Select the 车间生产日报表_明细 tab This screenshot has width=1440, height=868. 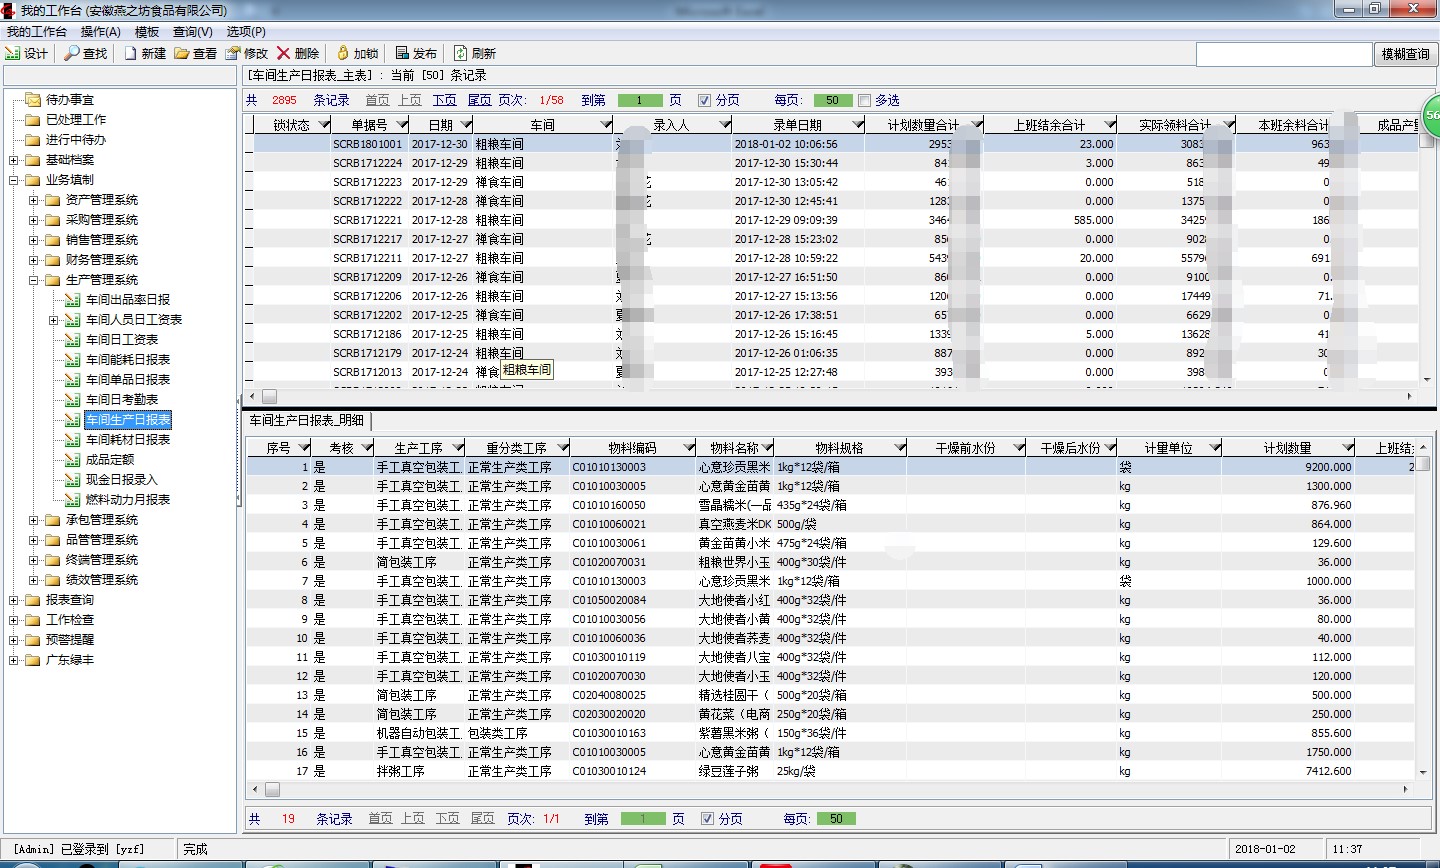(x=307, y=421)
